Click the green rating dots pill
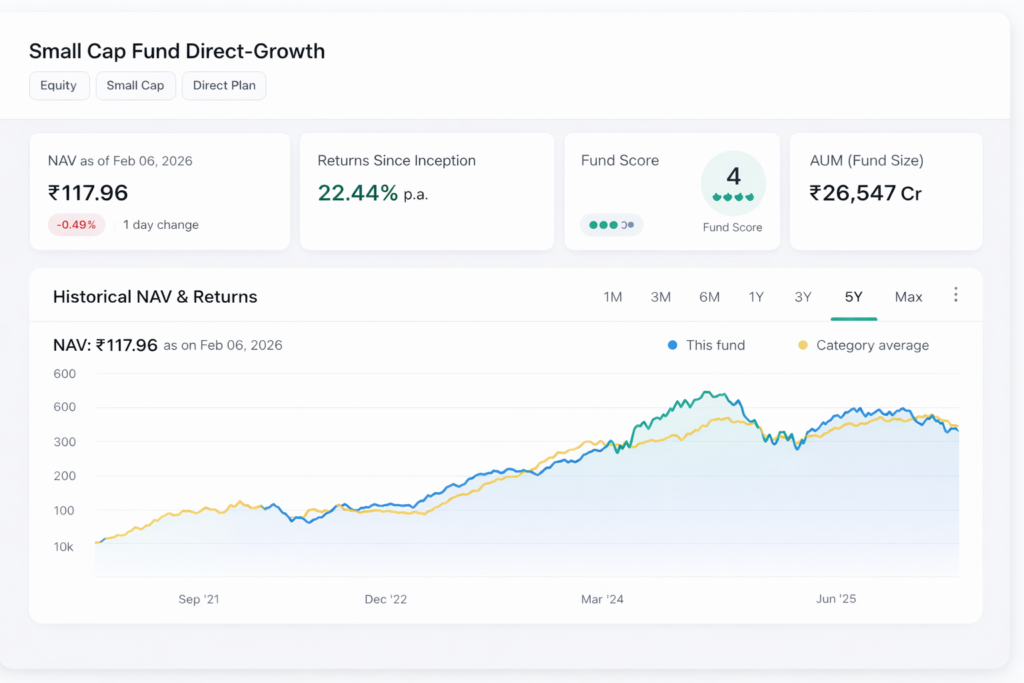1024x683 pixels. (x=611, y=225)
